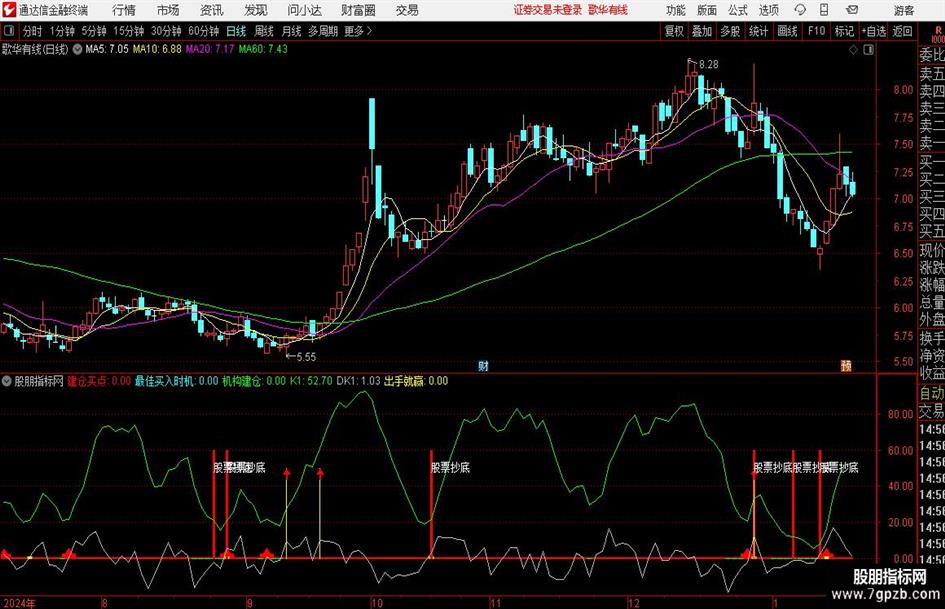Click the MA20: 7.17 label
945x609 pixels.
(210, 49)
